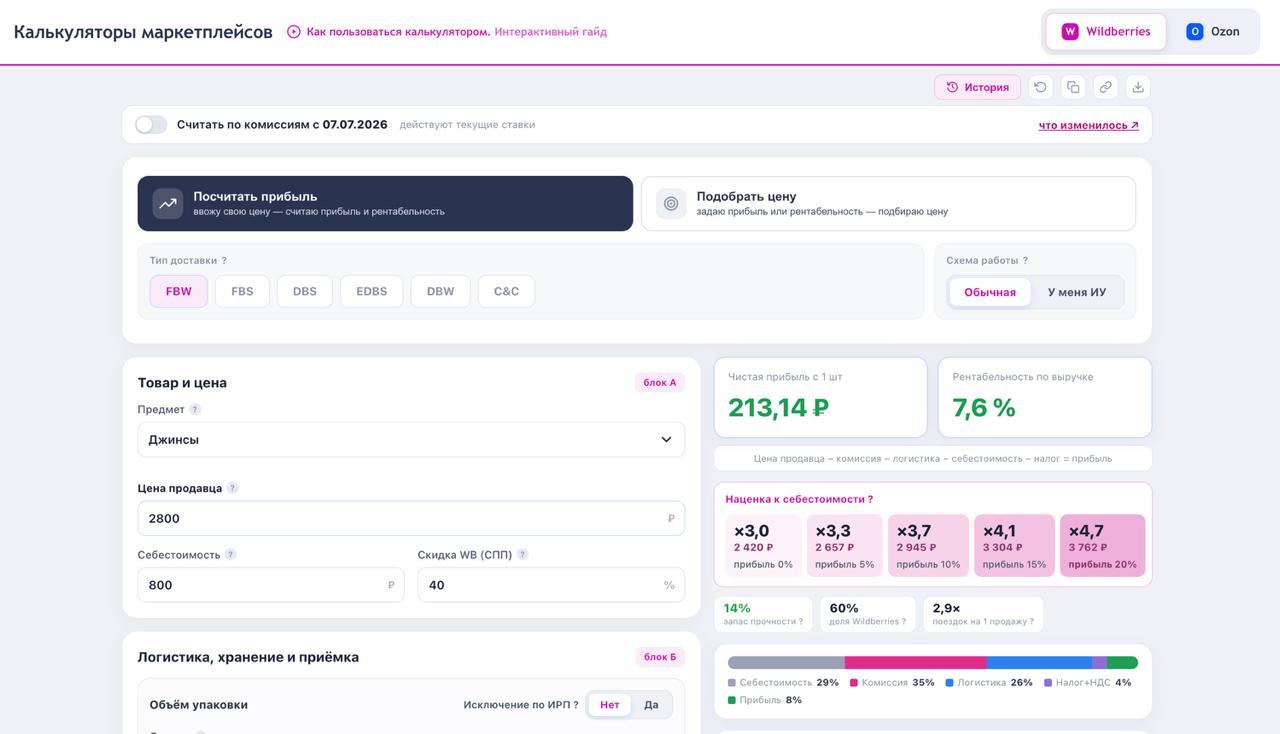Click the Налог+НДС 4% legend entry
Image resolution: width=1280 pixels, height=734 pixels.
pos(1088,683)
